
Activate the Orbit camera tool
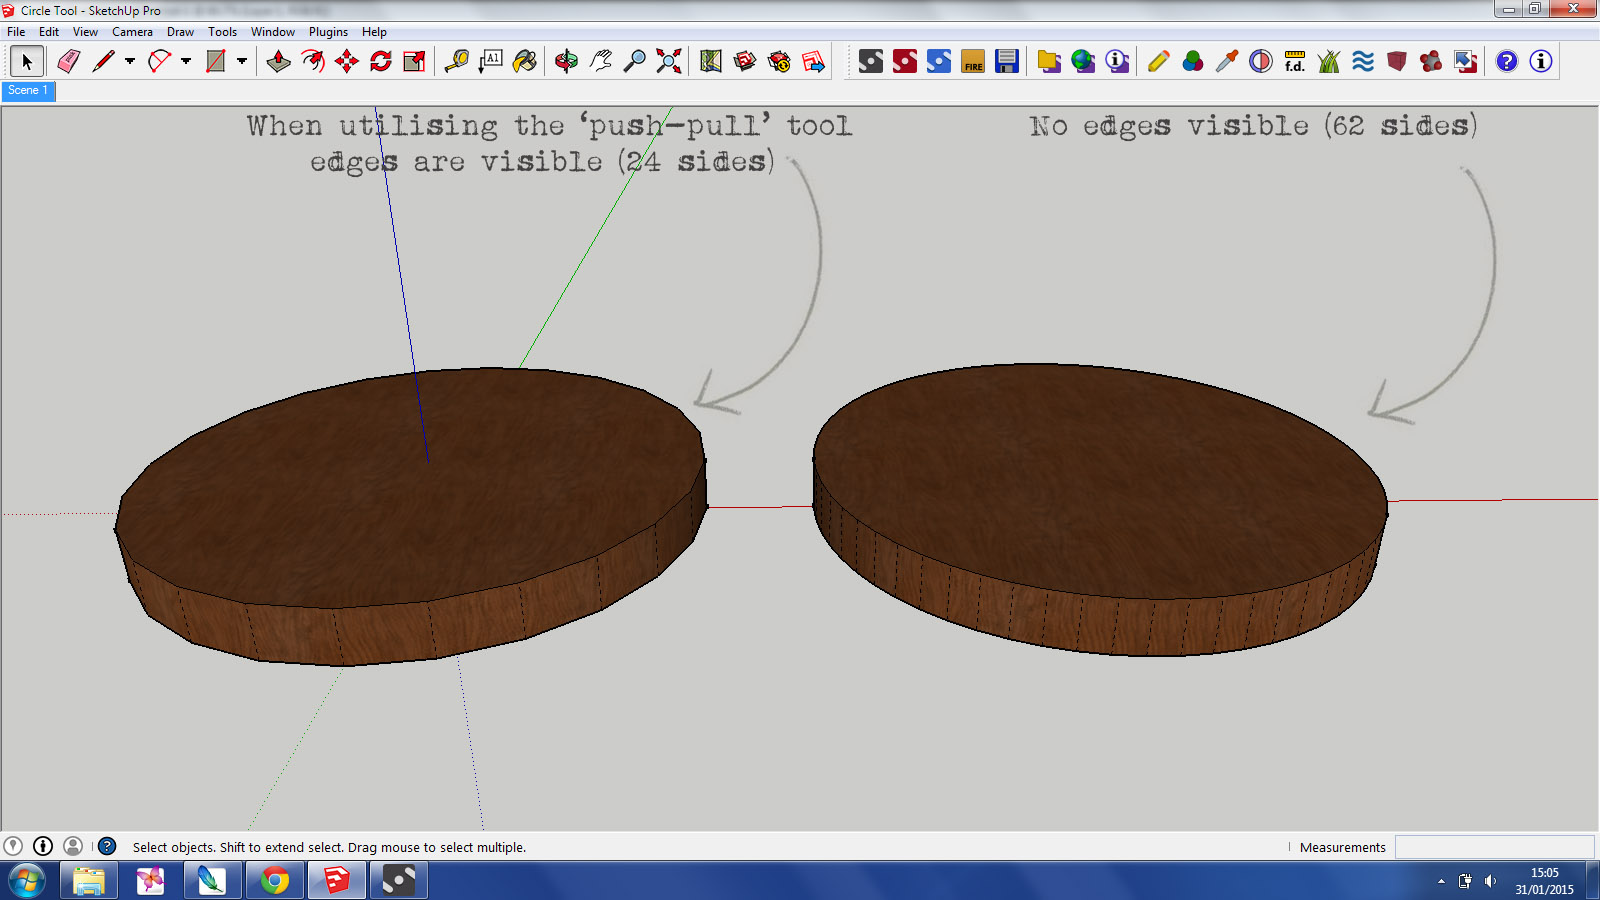point(566,62)
